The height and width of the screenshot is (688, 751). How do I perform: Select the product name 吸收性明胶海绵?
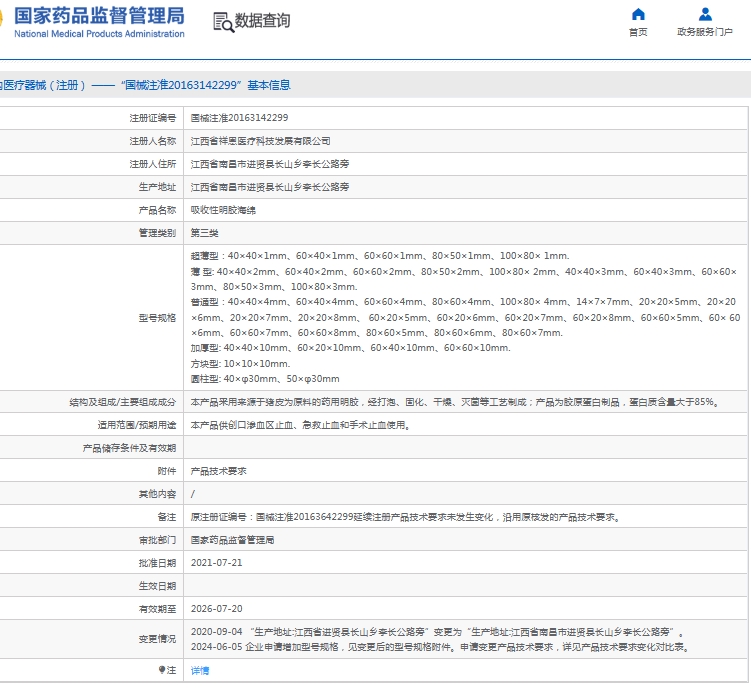(223, 210)
